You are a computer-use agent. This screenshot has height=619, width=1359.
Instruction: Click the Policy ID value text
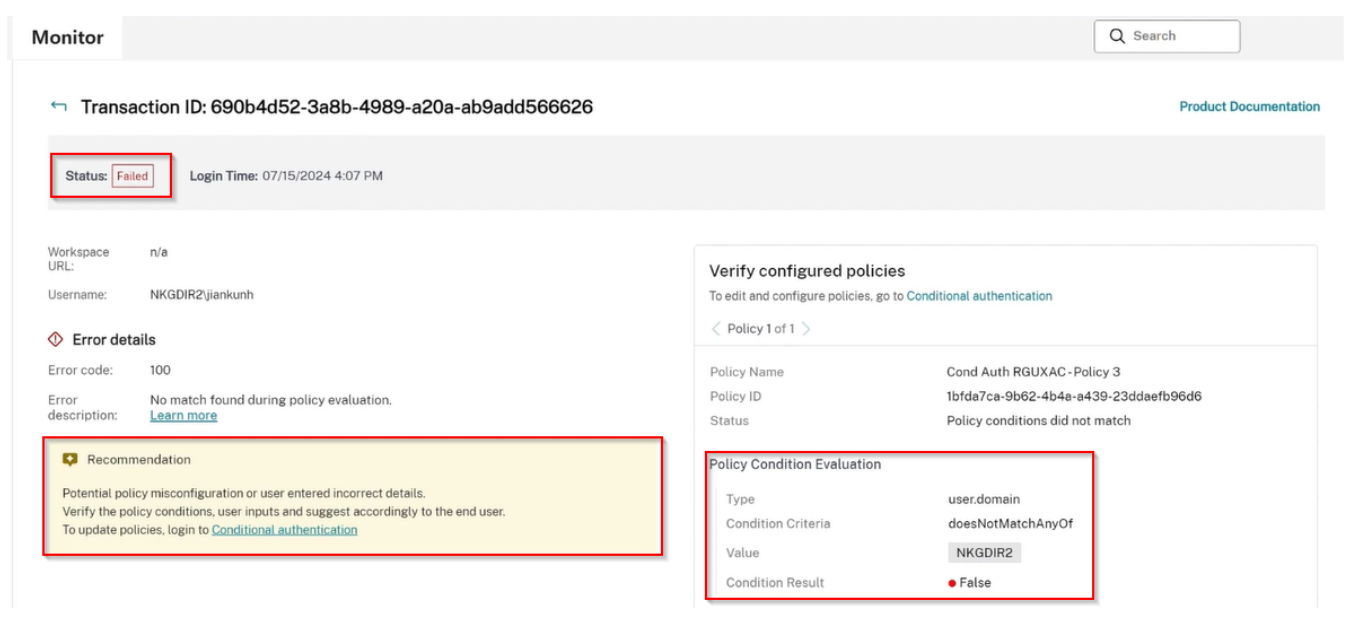[x=1074, y=397]
